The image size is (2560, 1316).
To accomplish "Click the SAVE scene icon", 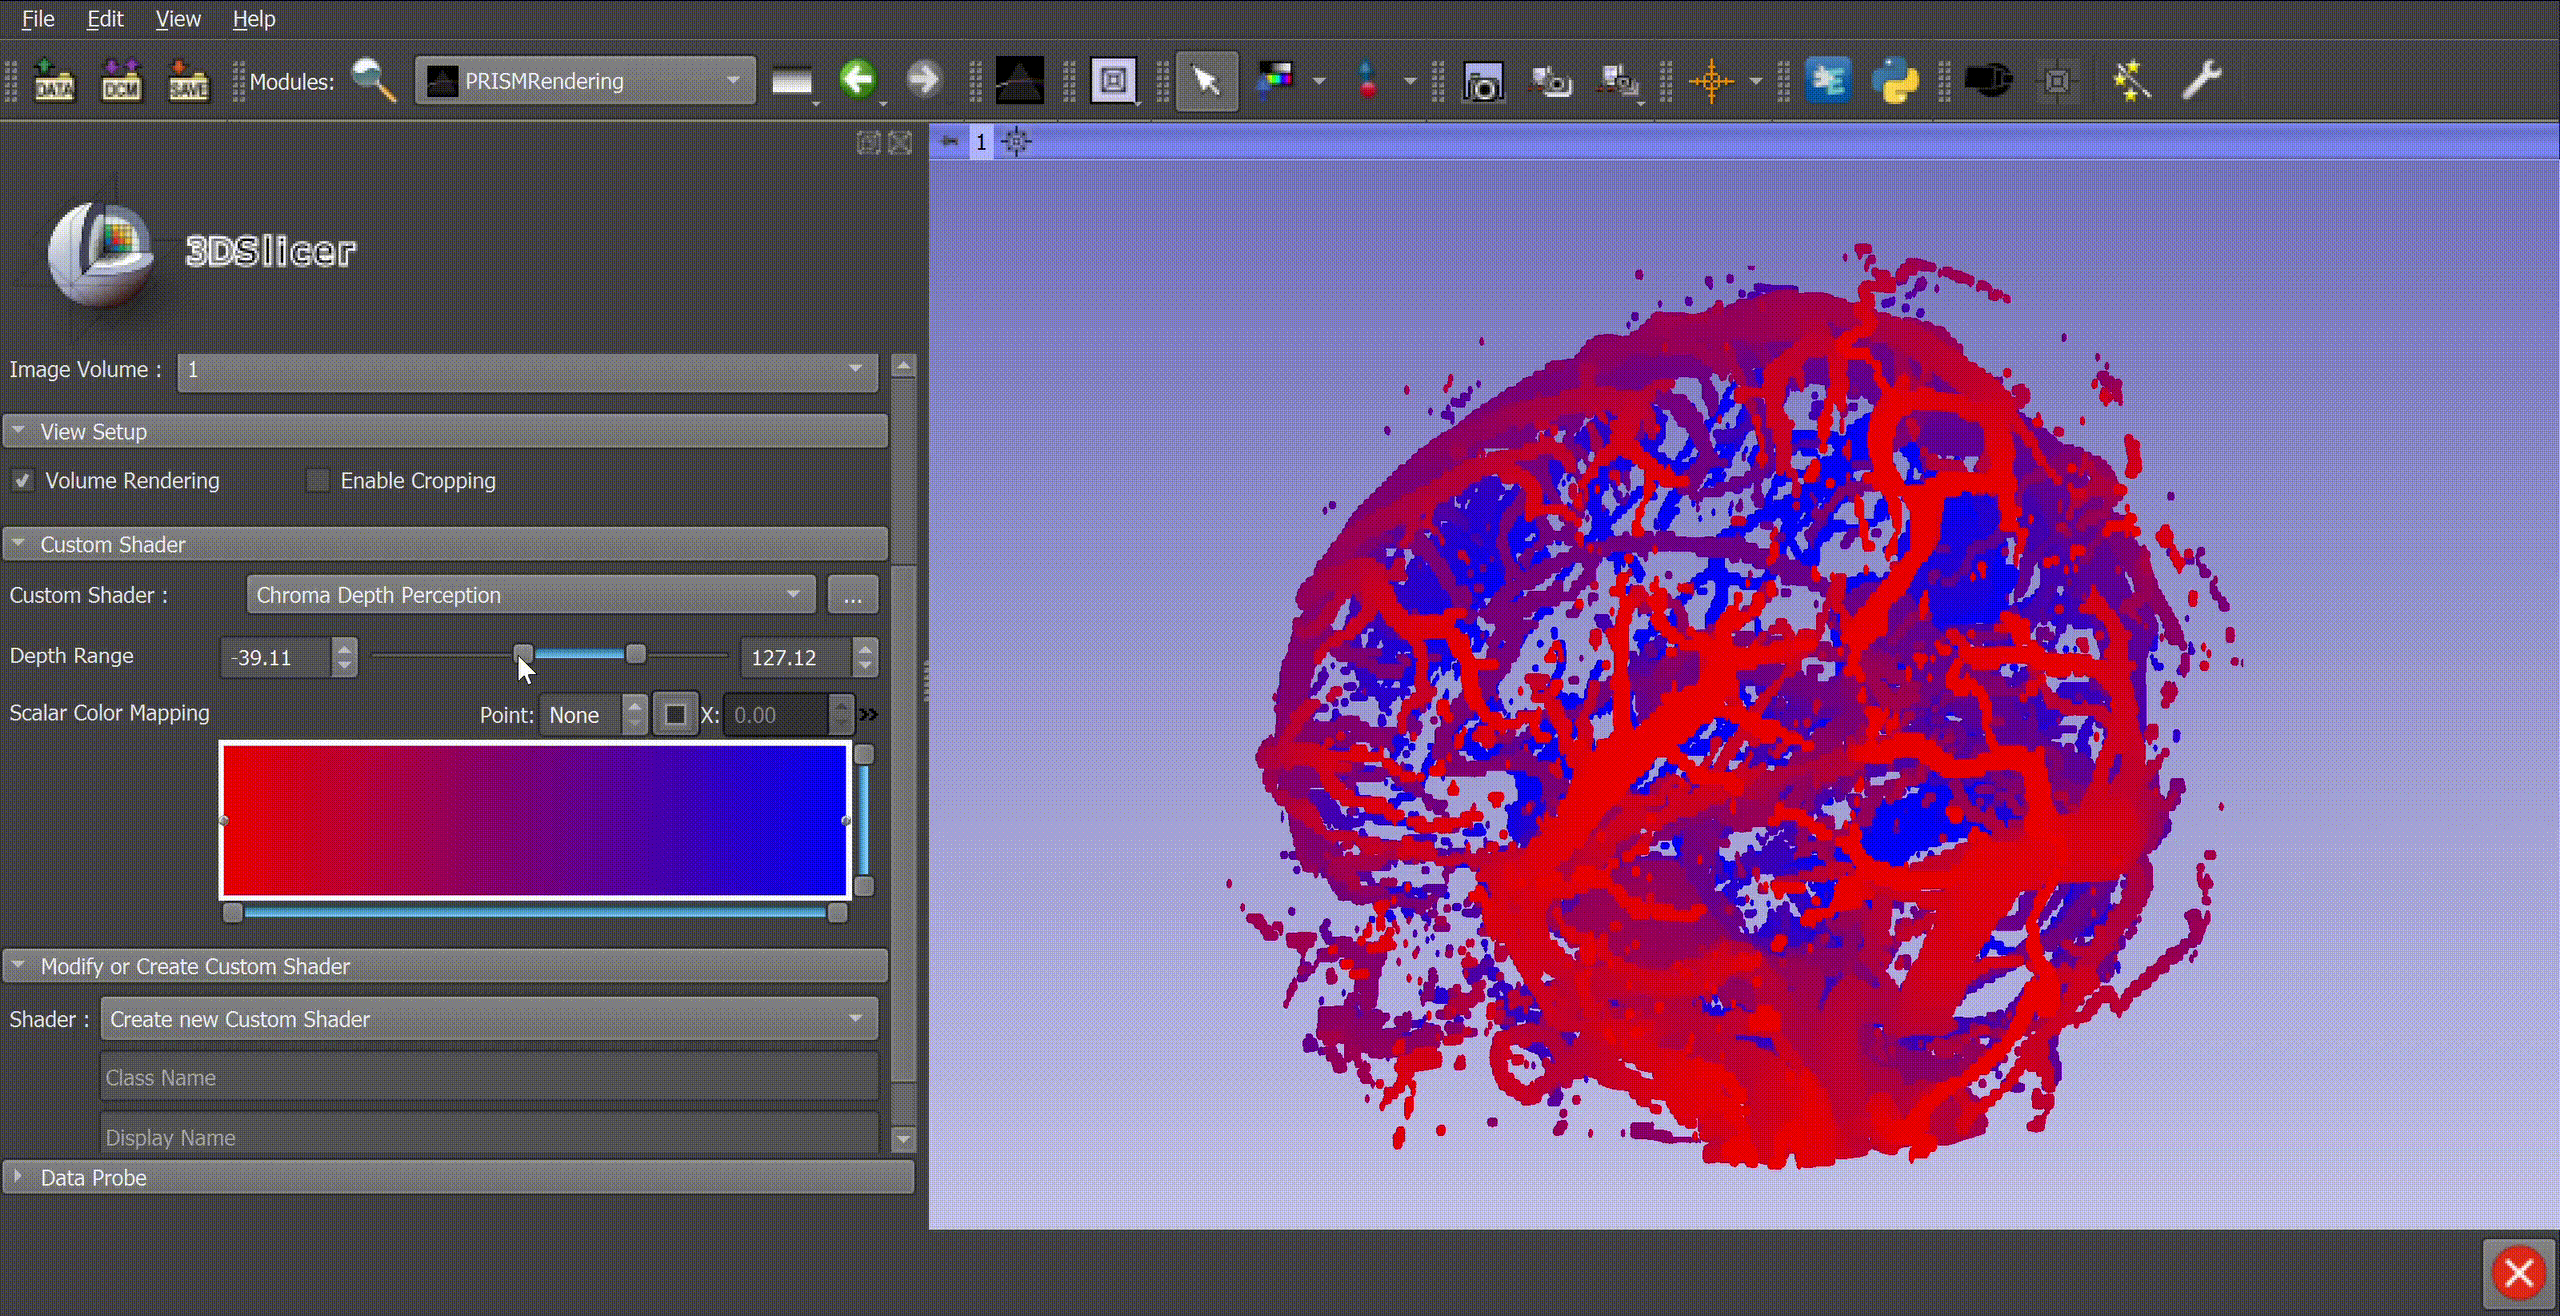I will click(188, 81).
